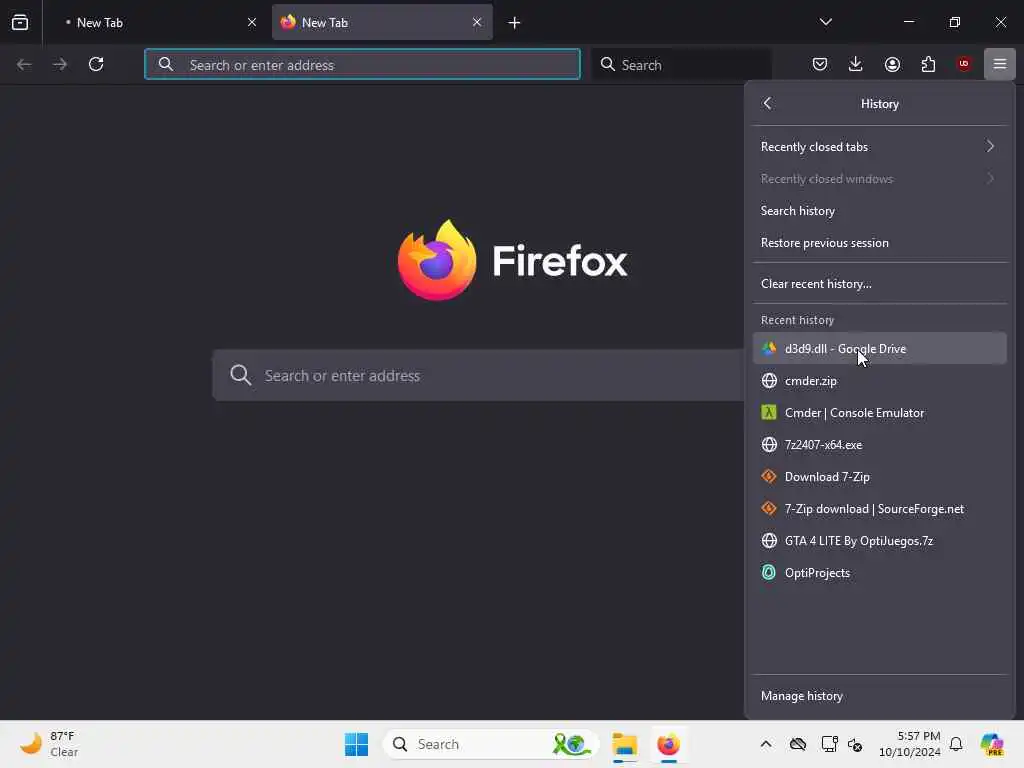
Task: Open Cmder | Console Emulator history entry
Action: pyautogui.click(x=879, y=413)
